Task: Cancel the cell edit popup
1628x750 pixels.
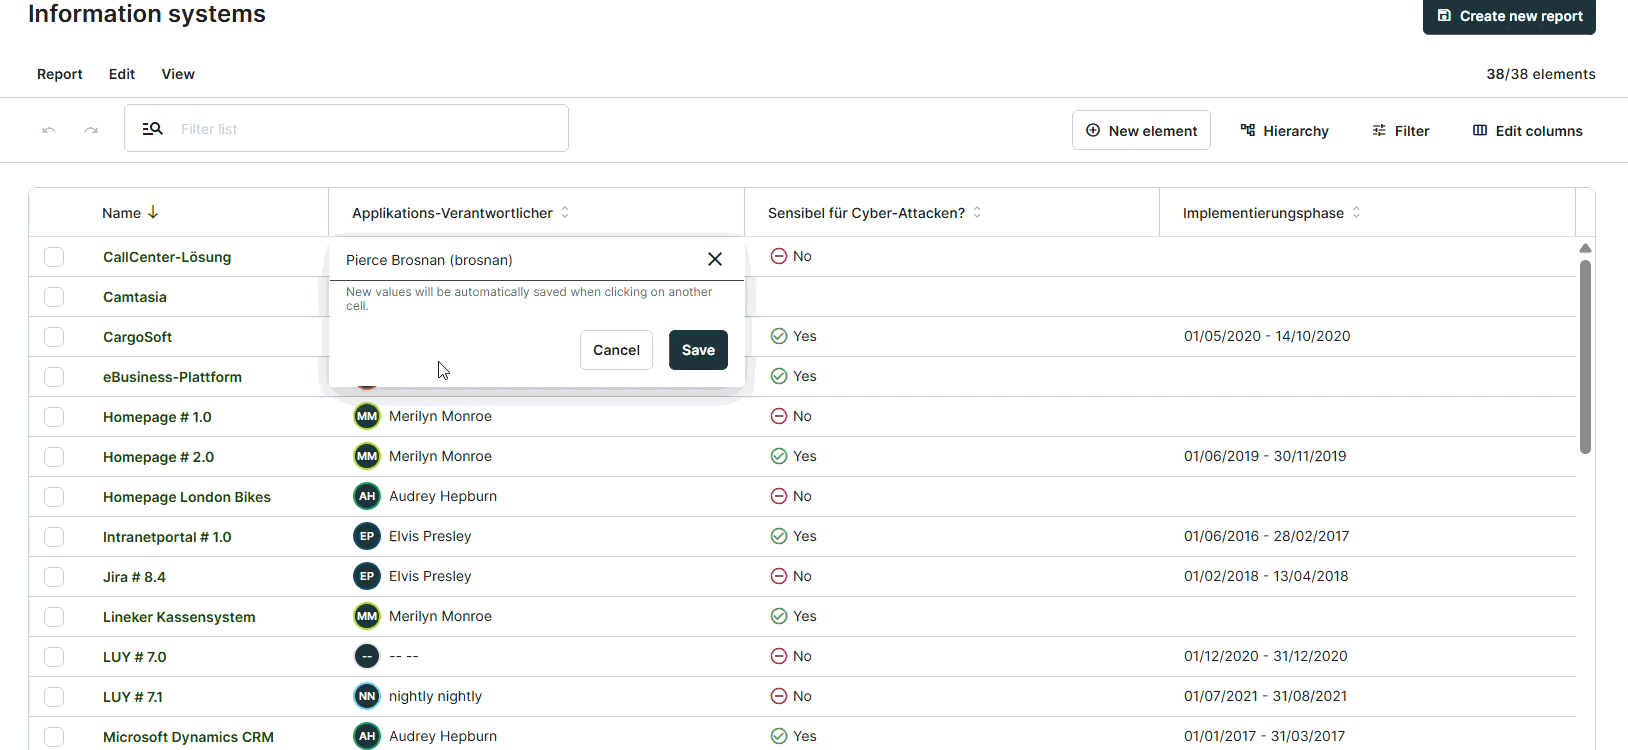Action: (616, 350)
